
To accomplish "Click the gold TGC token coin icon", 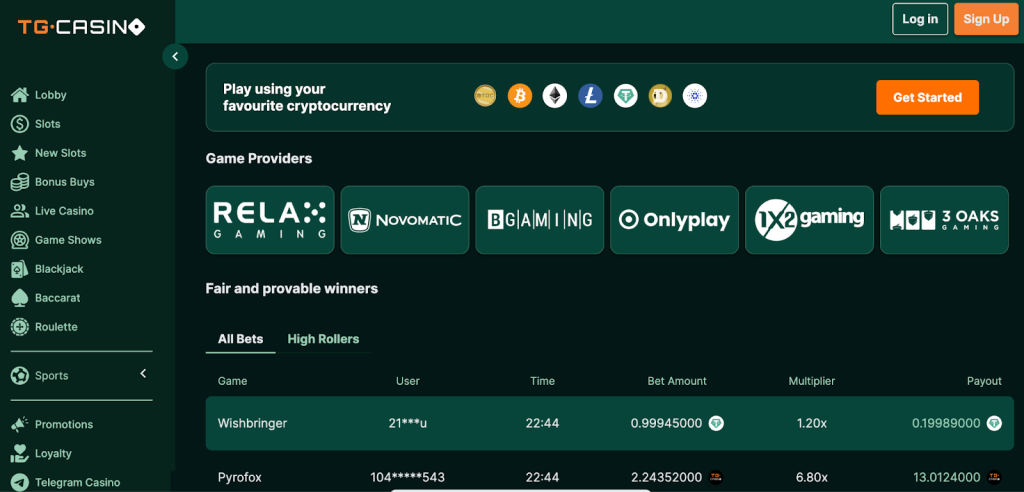I will (485, 96).
